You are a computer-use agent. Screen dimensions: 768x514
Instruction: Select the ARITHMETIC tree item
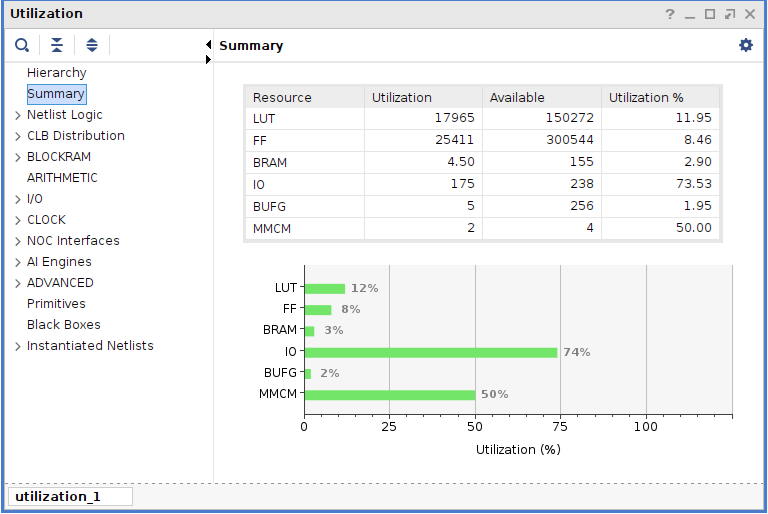click(62, 178)
